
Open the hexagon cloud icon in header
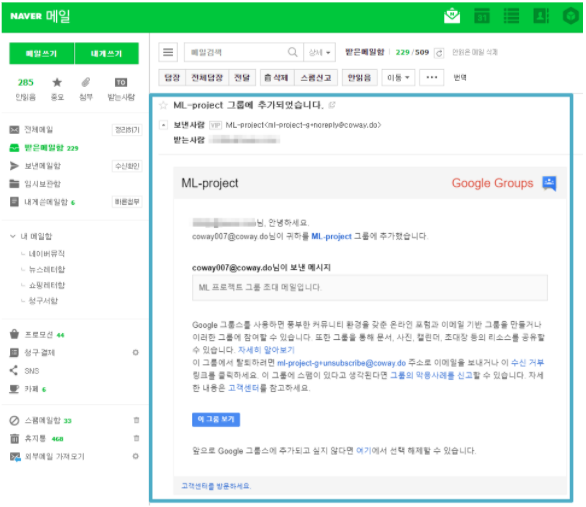coord(571,16)
